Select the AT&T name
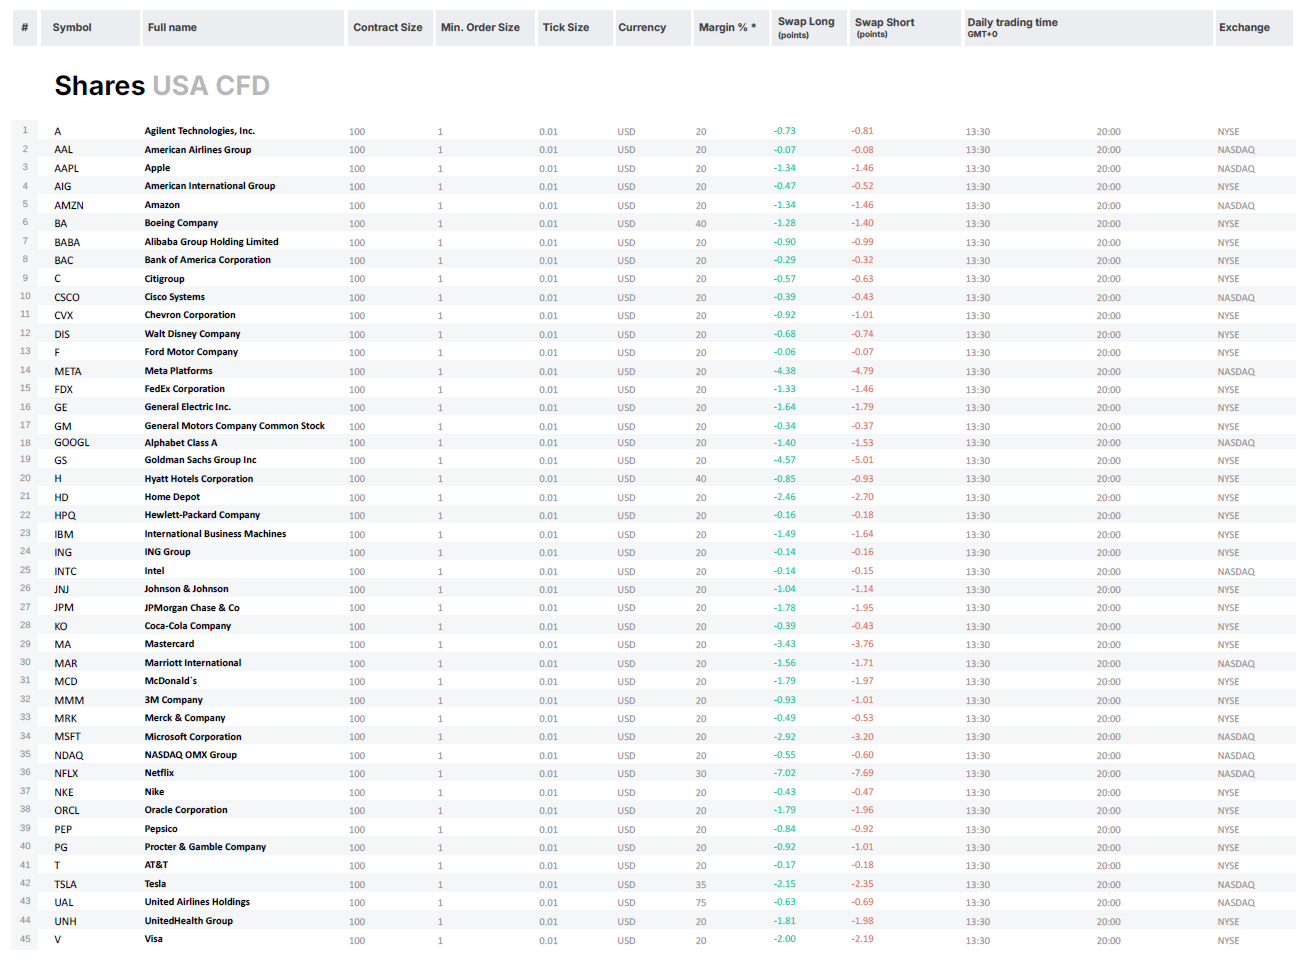1304x961 pixels. tap(156, 865)
